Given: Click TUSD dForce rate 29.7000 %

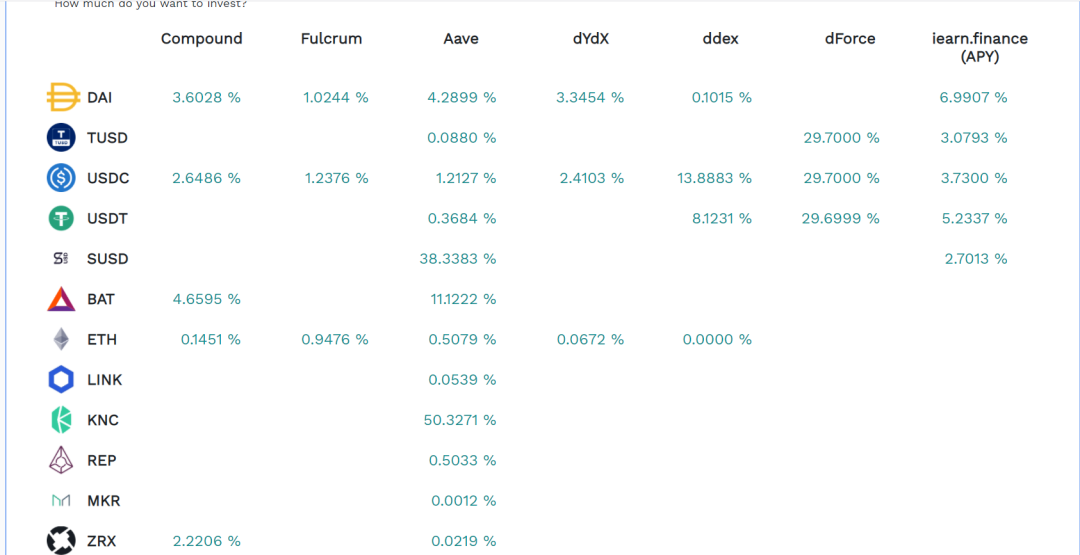Looking at the screenshot, I should point(841,138).
